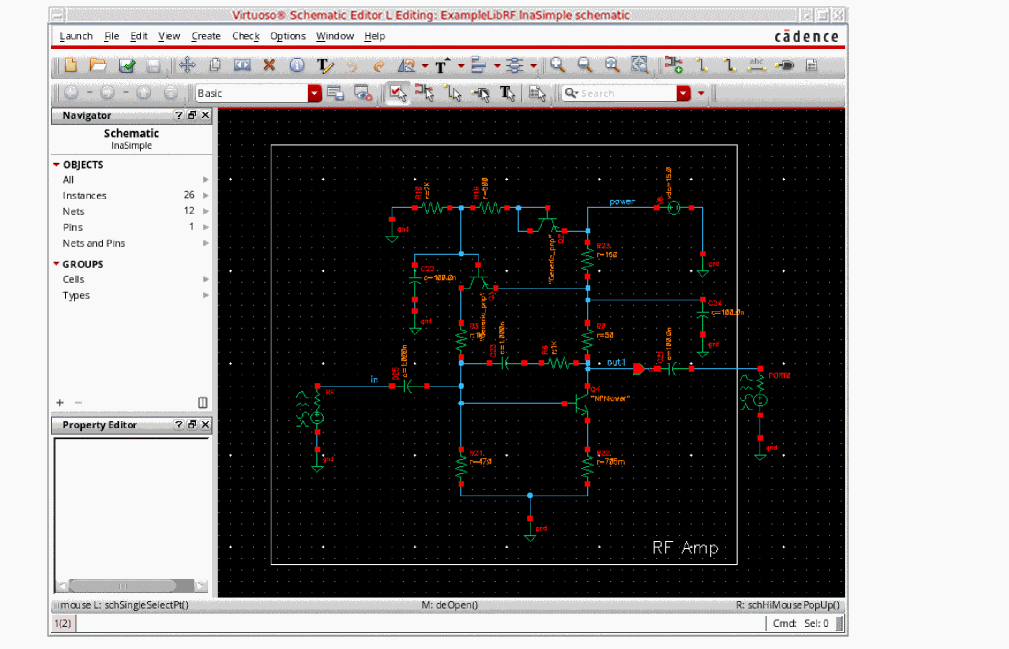Screen dimensions: 1009x649
Task: Toggle the selection filter checkmark-cursor button
Action: 397,93
